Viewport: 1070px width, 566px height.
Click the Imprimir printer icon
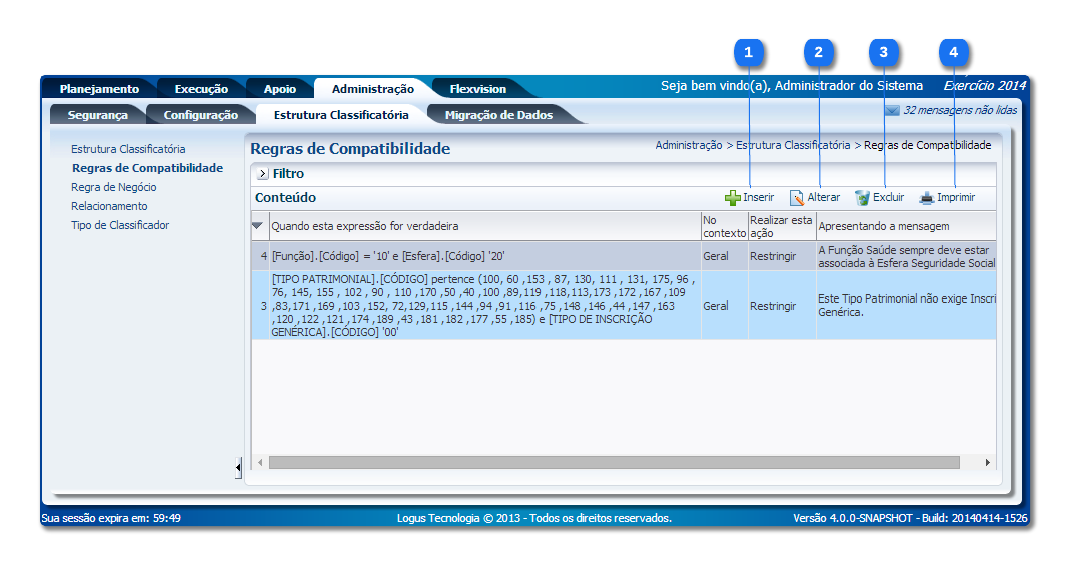click(927, 198)
